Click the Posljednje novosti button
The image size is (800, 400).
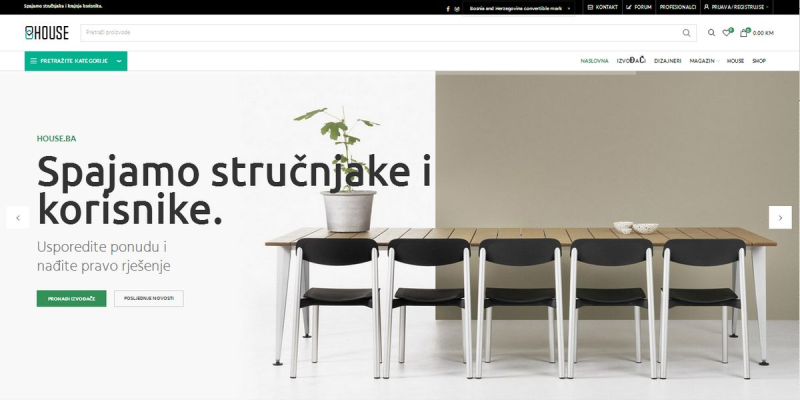point(149,298)
